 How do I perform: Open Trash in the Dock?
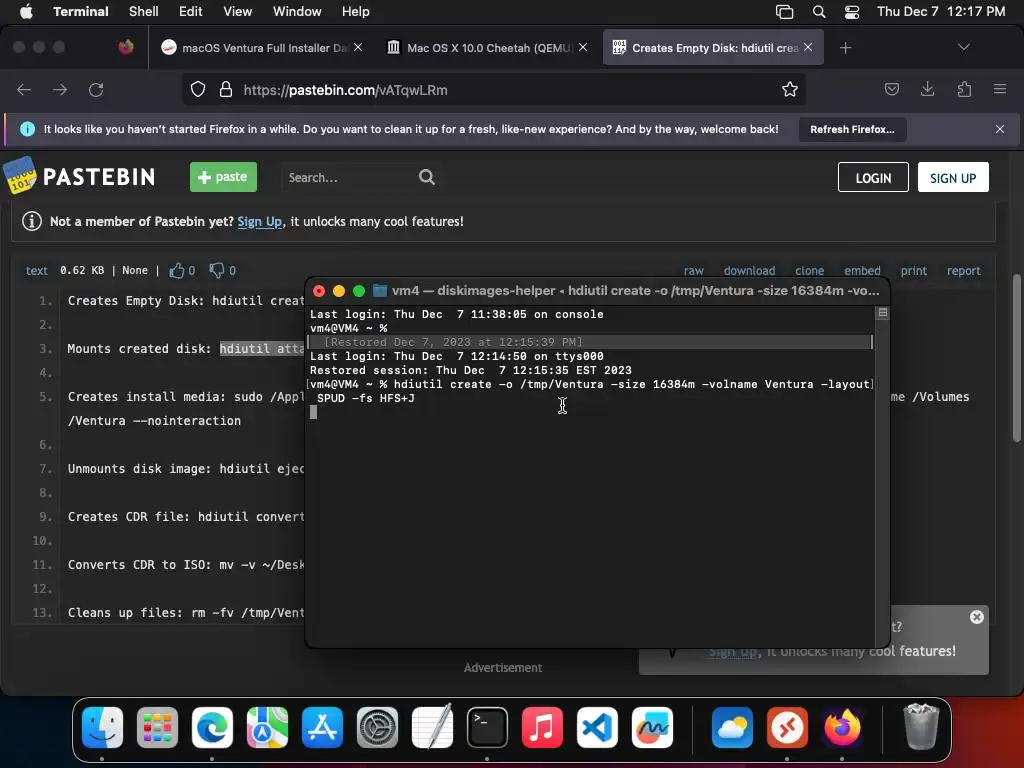(921, 726)
